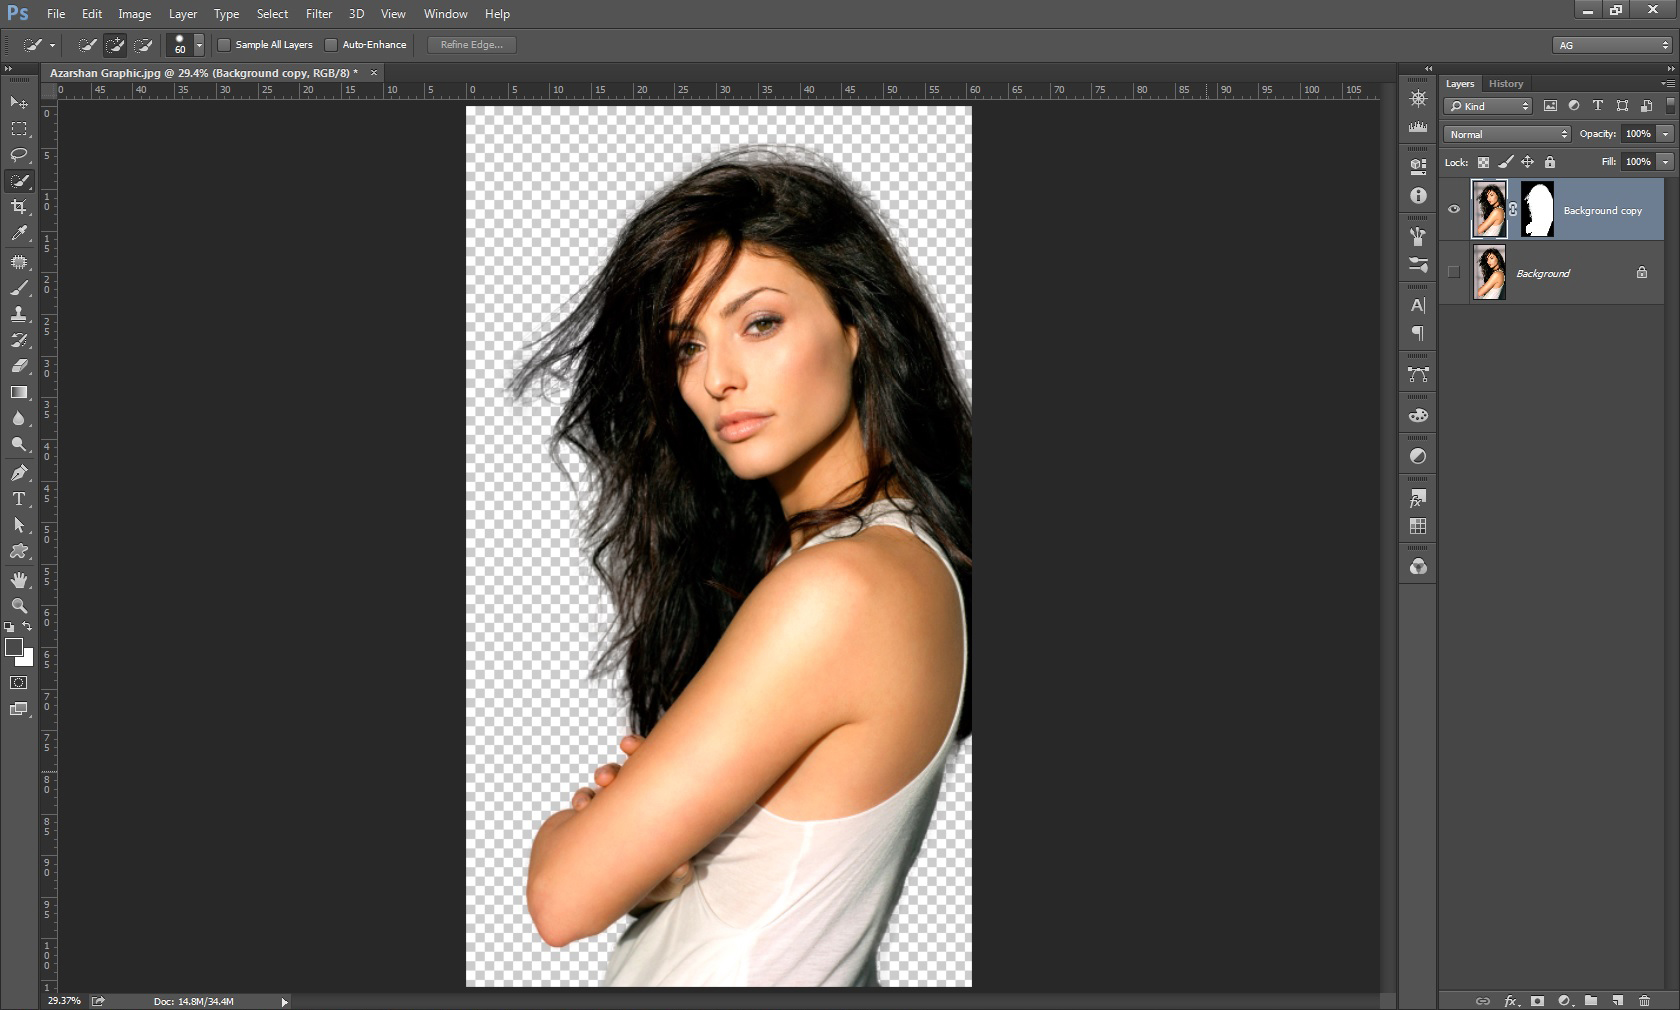Choose the Eyedropper tool

point(19,233)
